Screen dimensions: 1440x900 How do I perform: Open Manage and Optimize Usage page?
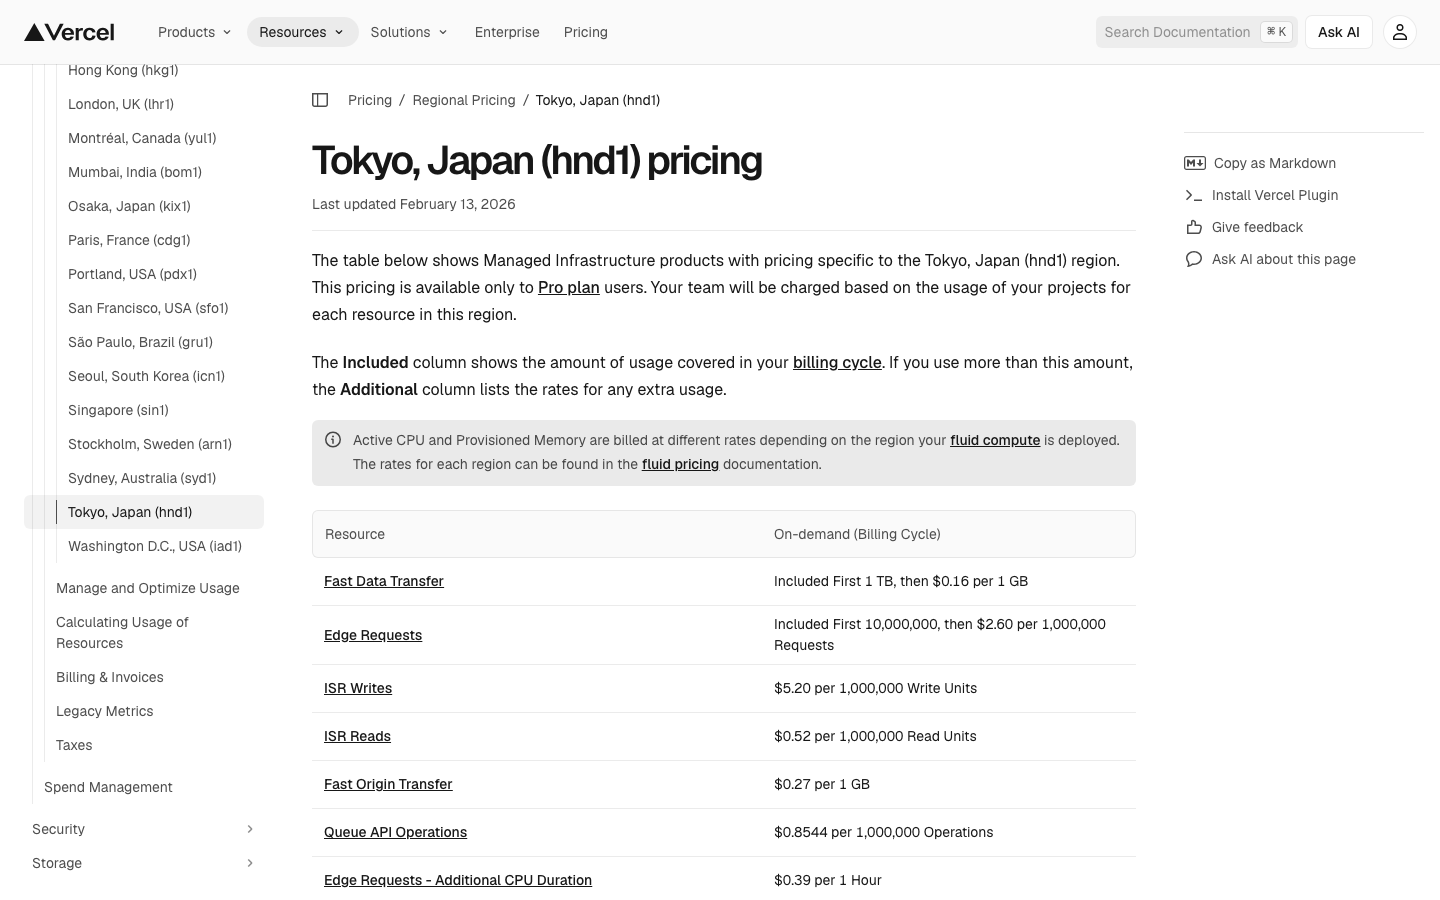[x=148, y=588]
